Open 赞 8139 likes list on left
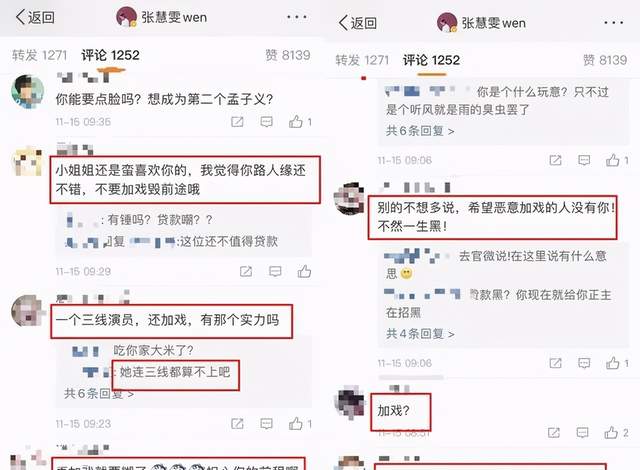This screenshot has height=470, width=640. 288,55
